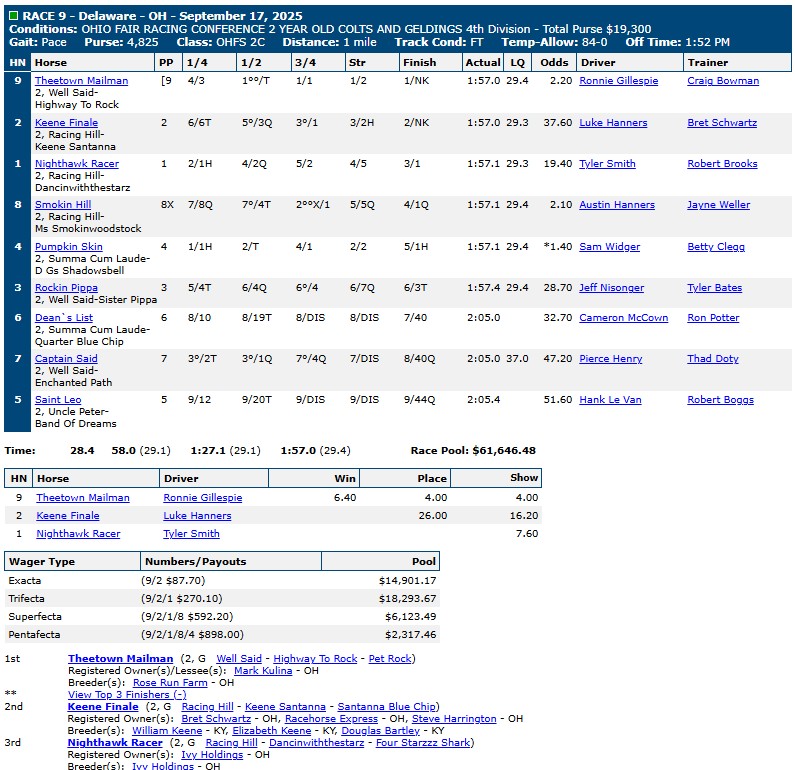
Task: Select Racehorse Express owner link
Action: [331, 719]
